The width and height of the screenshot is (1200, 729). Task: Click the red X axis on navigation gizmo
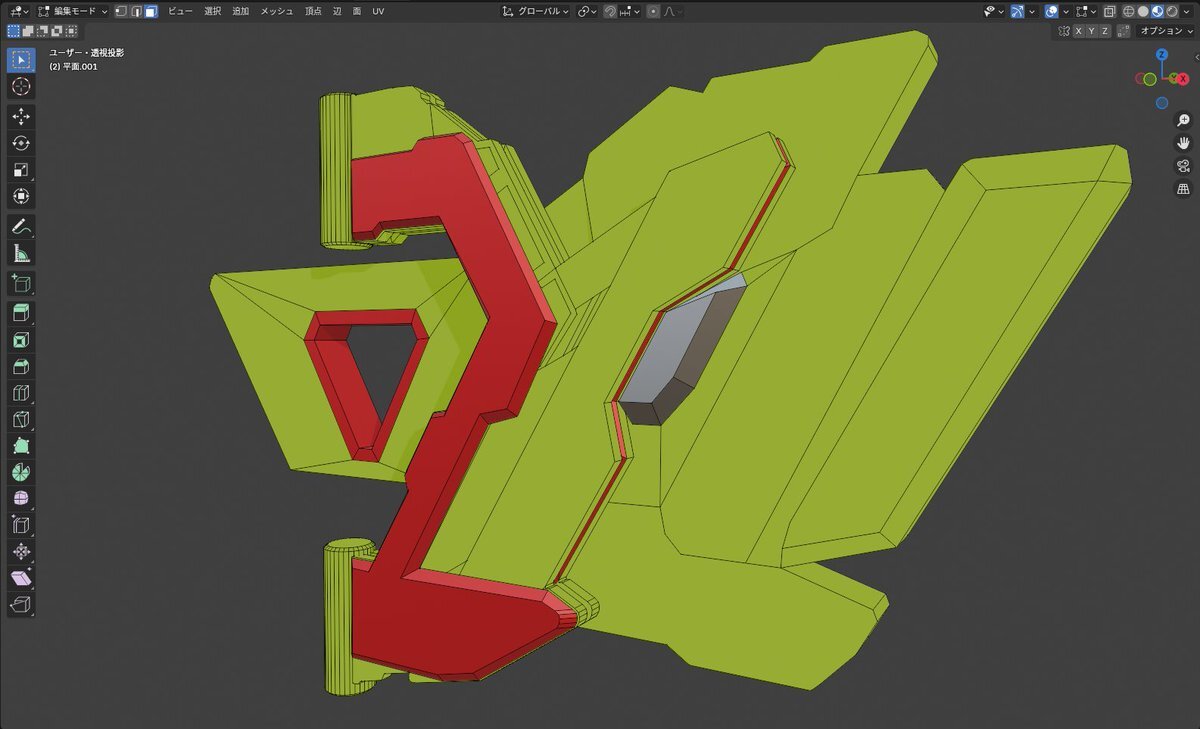coord(1183,79)
